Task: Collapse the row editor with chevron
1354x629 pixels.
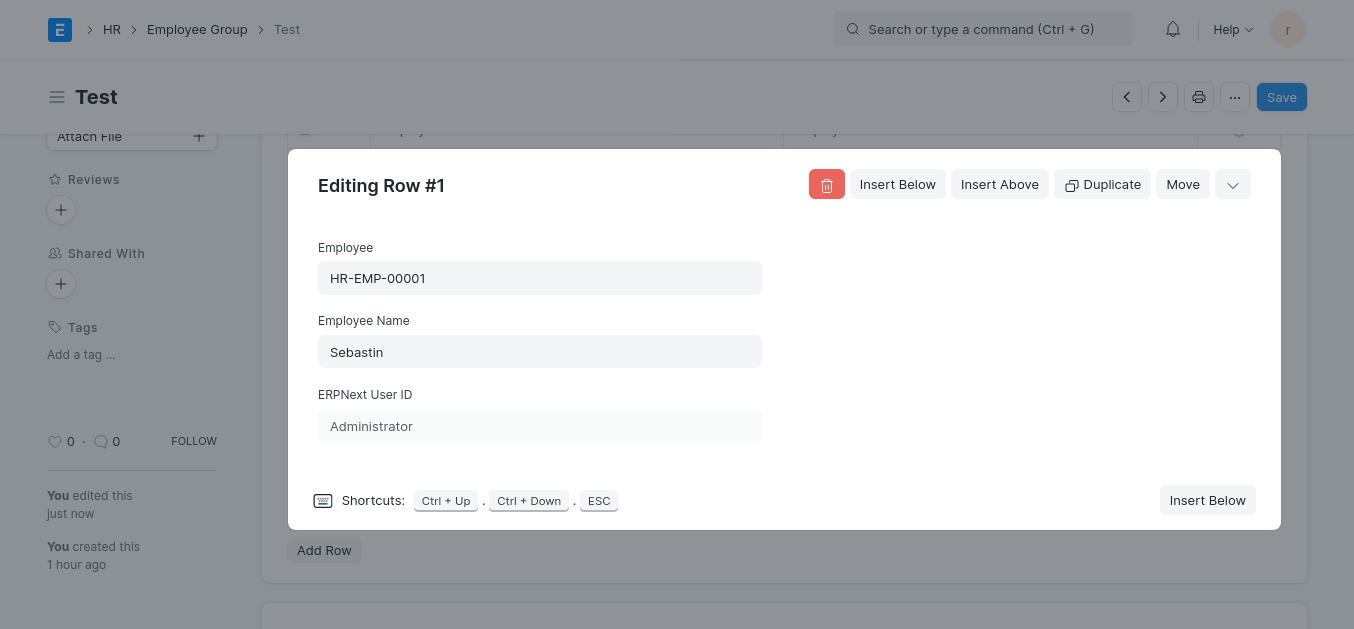Action: 1232,185
